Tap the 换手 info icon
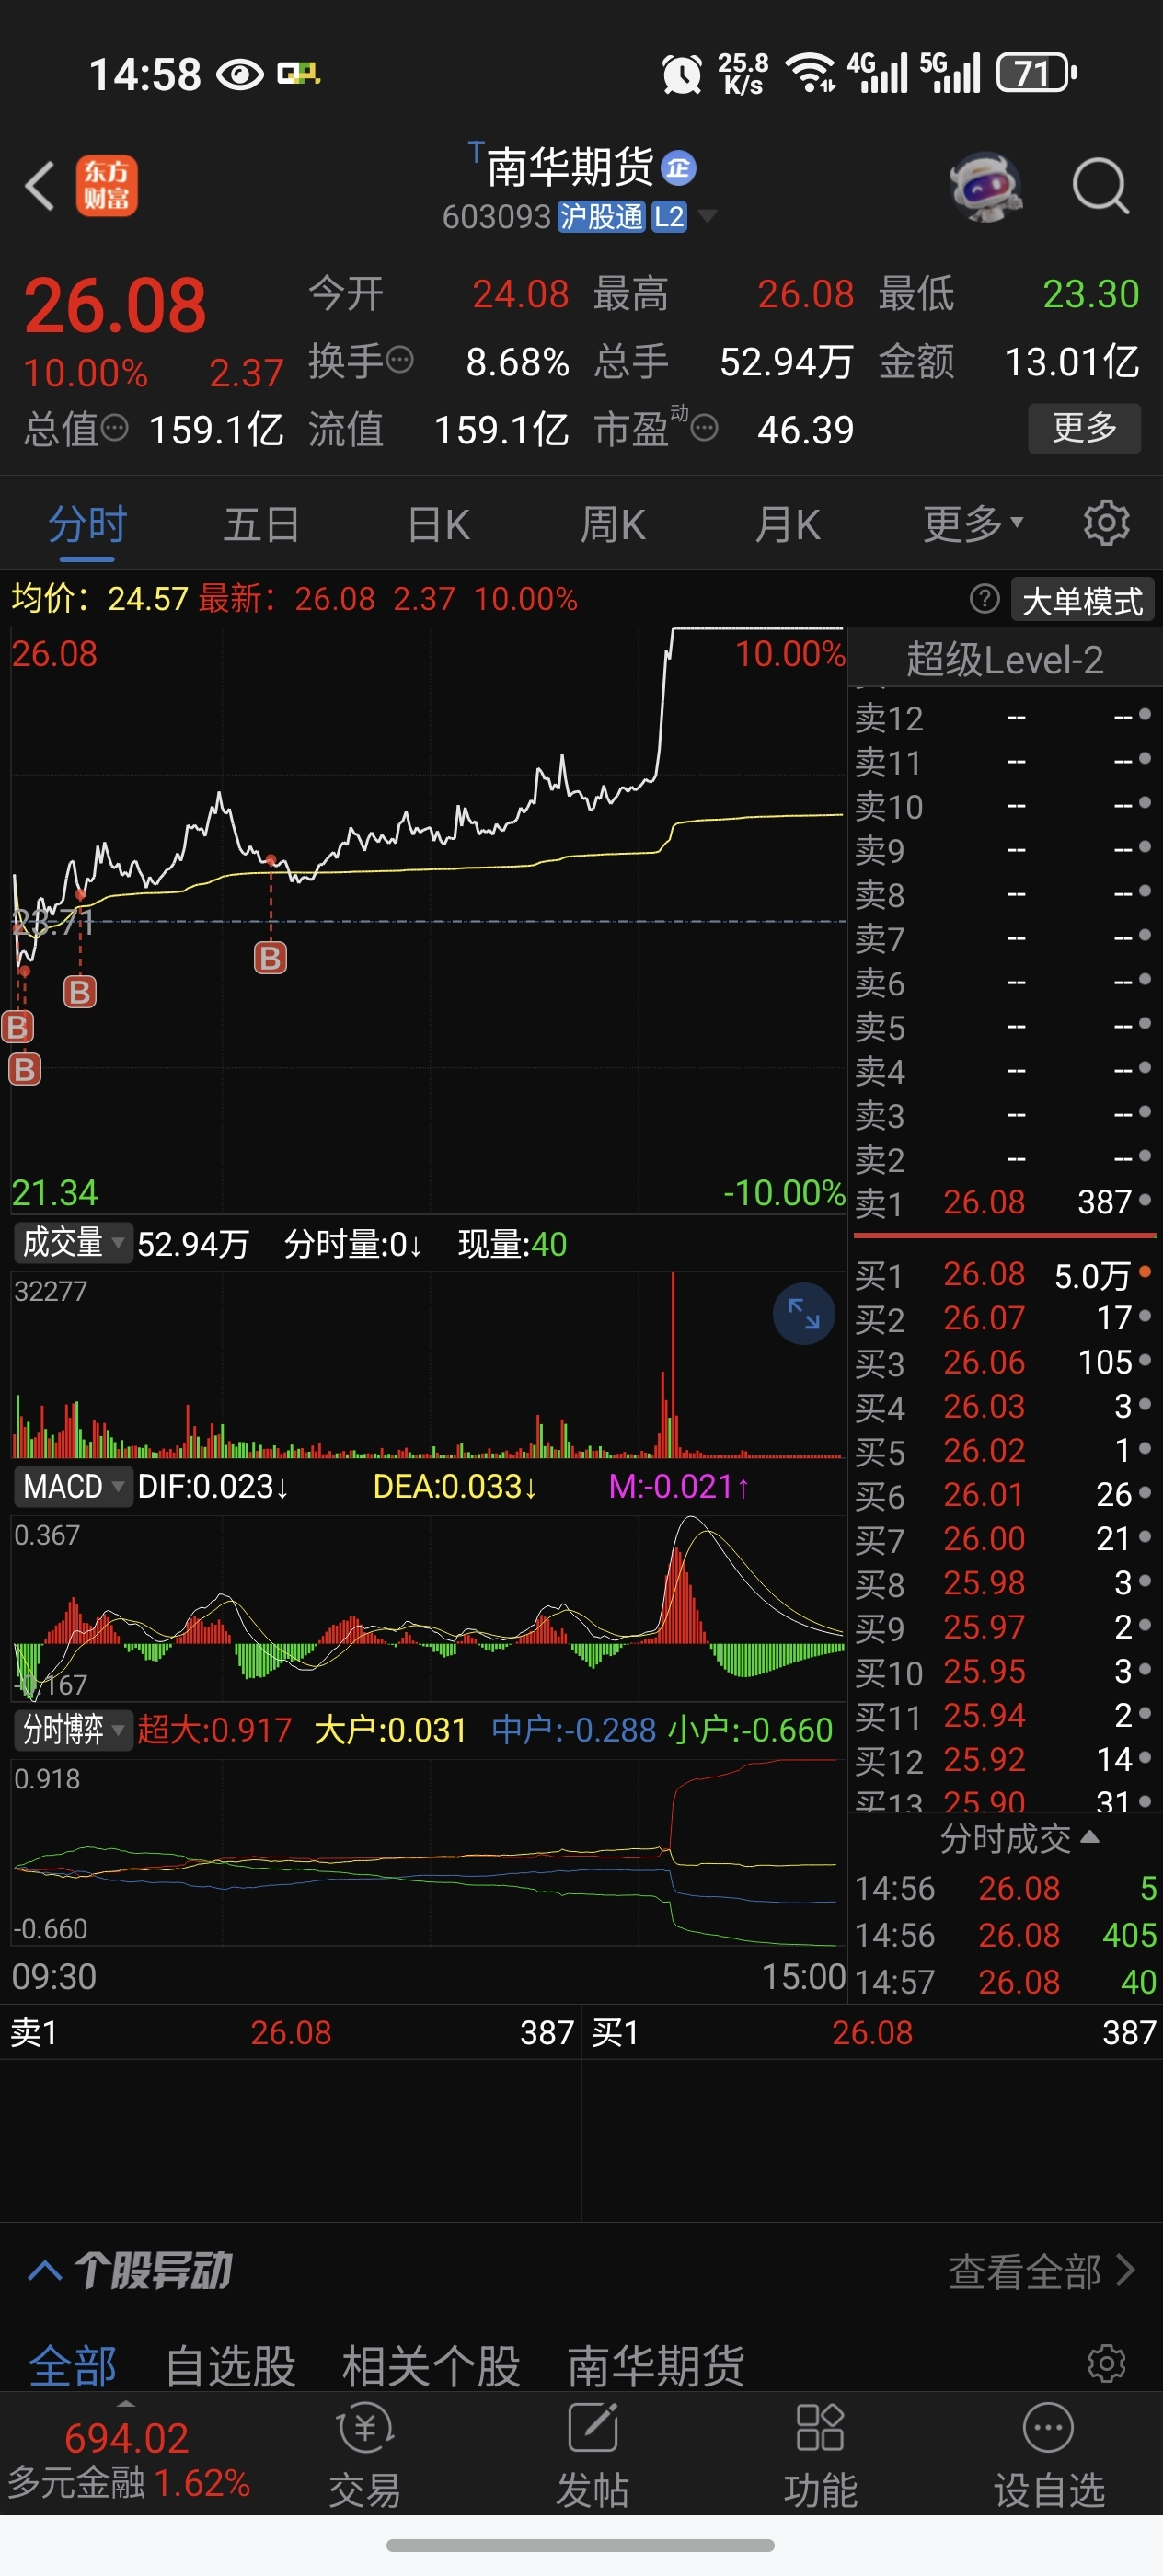The width and height of the screenshot is (1163, 2576). click(400, 360)
